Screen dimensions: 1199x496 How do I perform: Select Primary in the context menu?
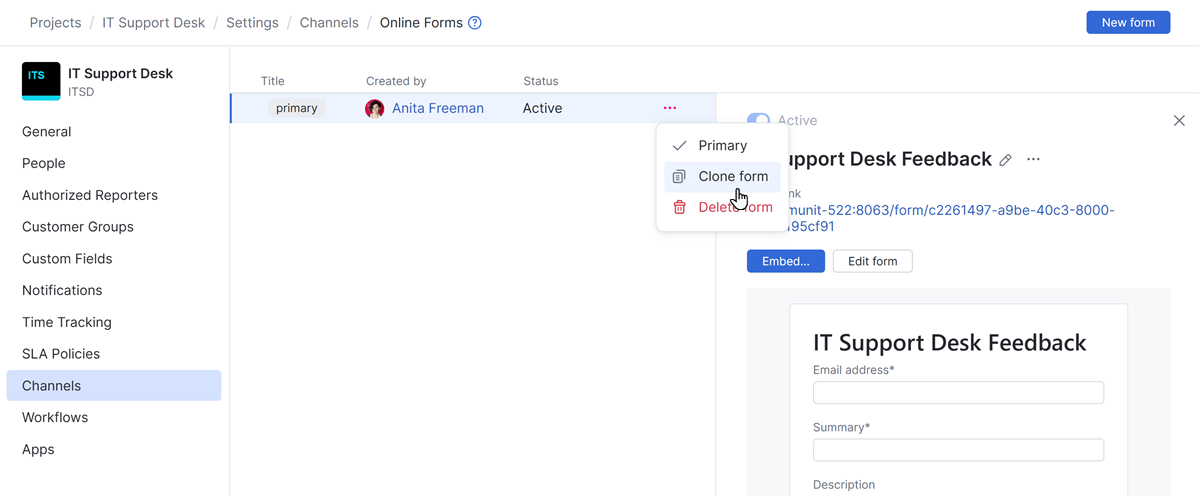pos(722,146)
